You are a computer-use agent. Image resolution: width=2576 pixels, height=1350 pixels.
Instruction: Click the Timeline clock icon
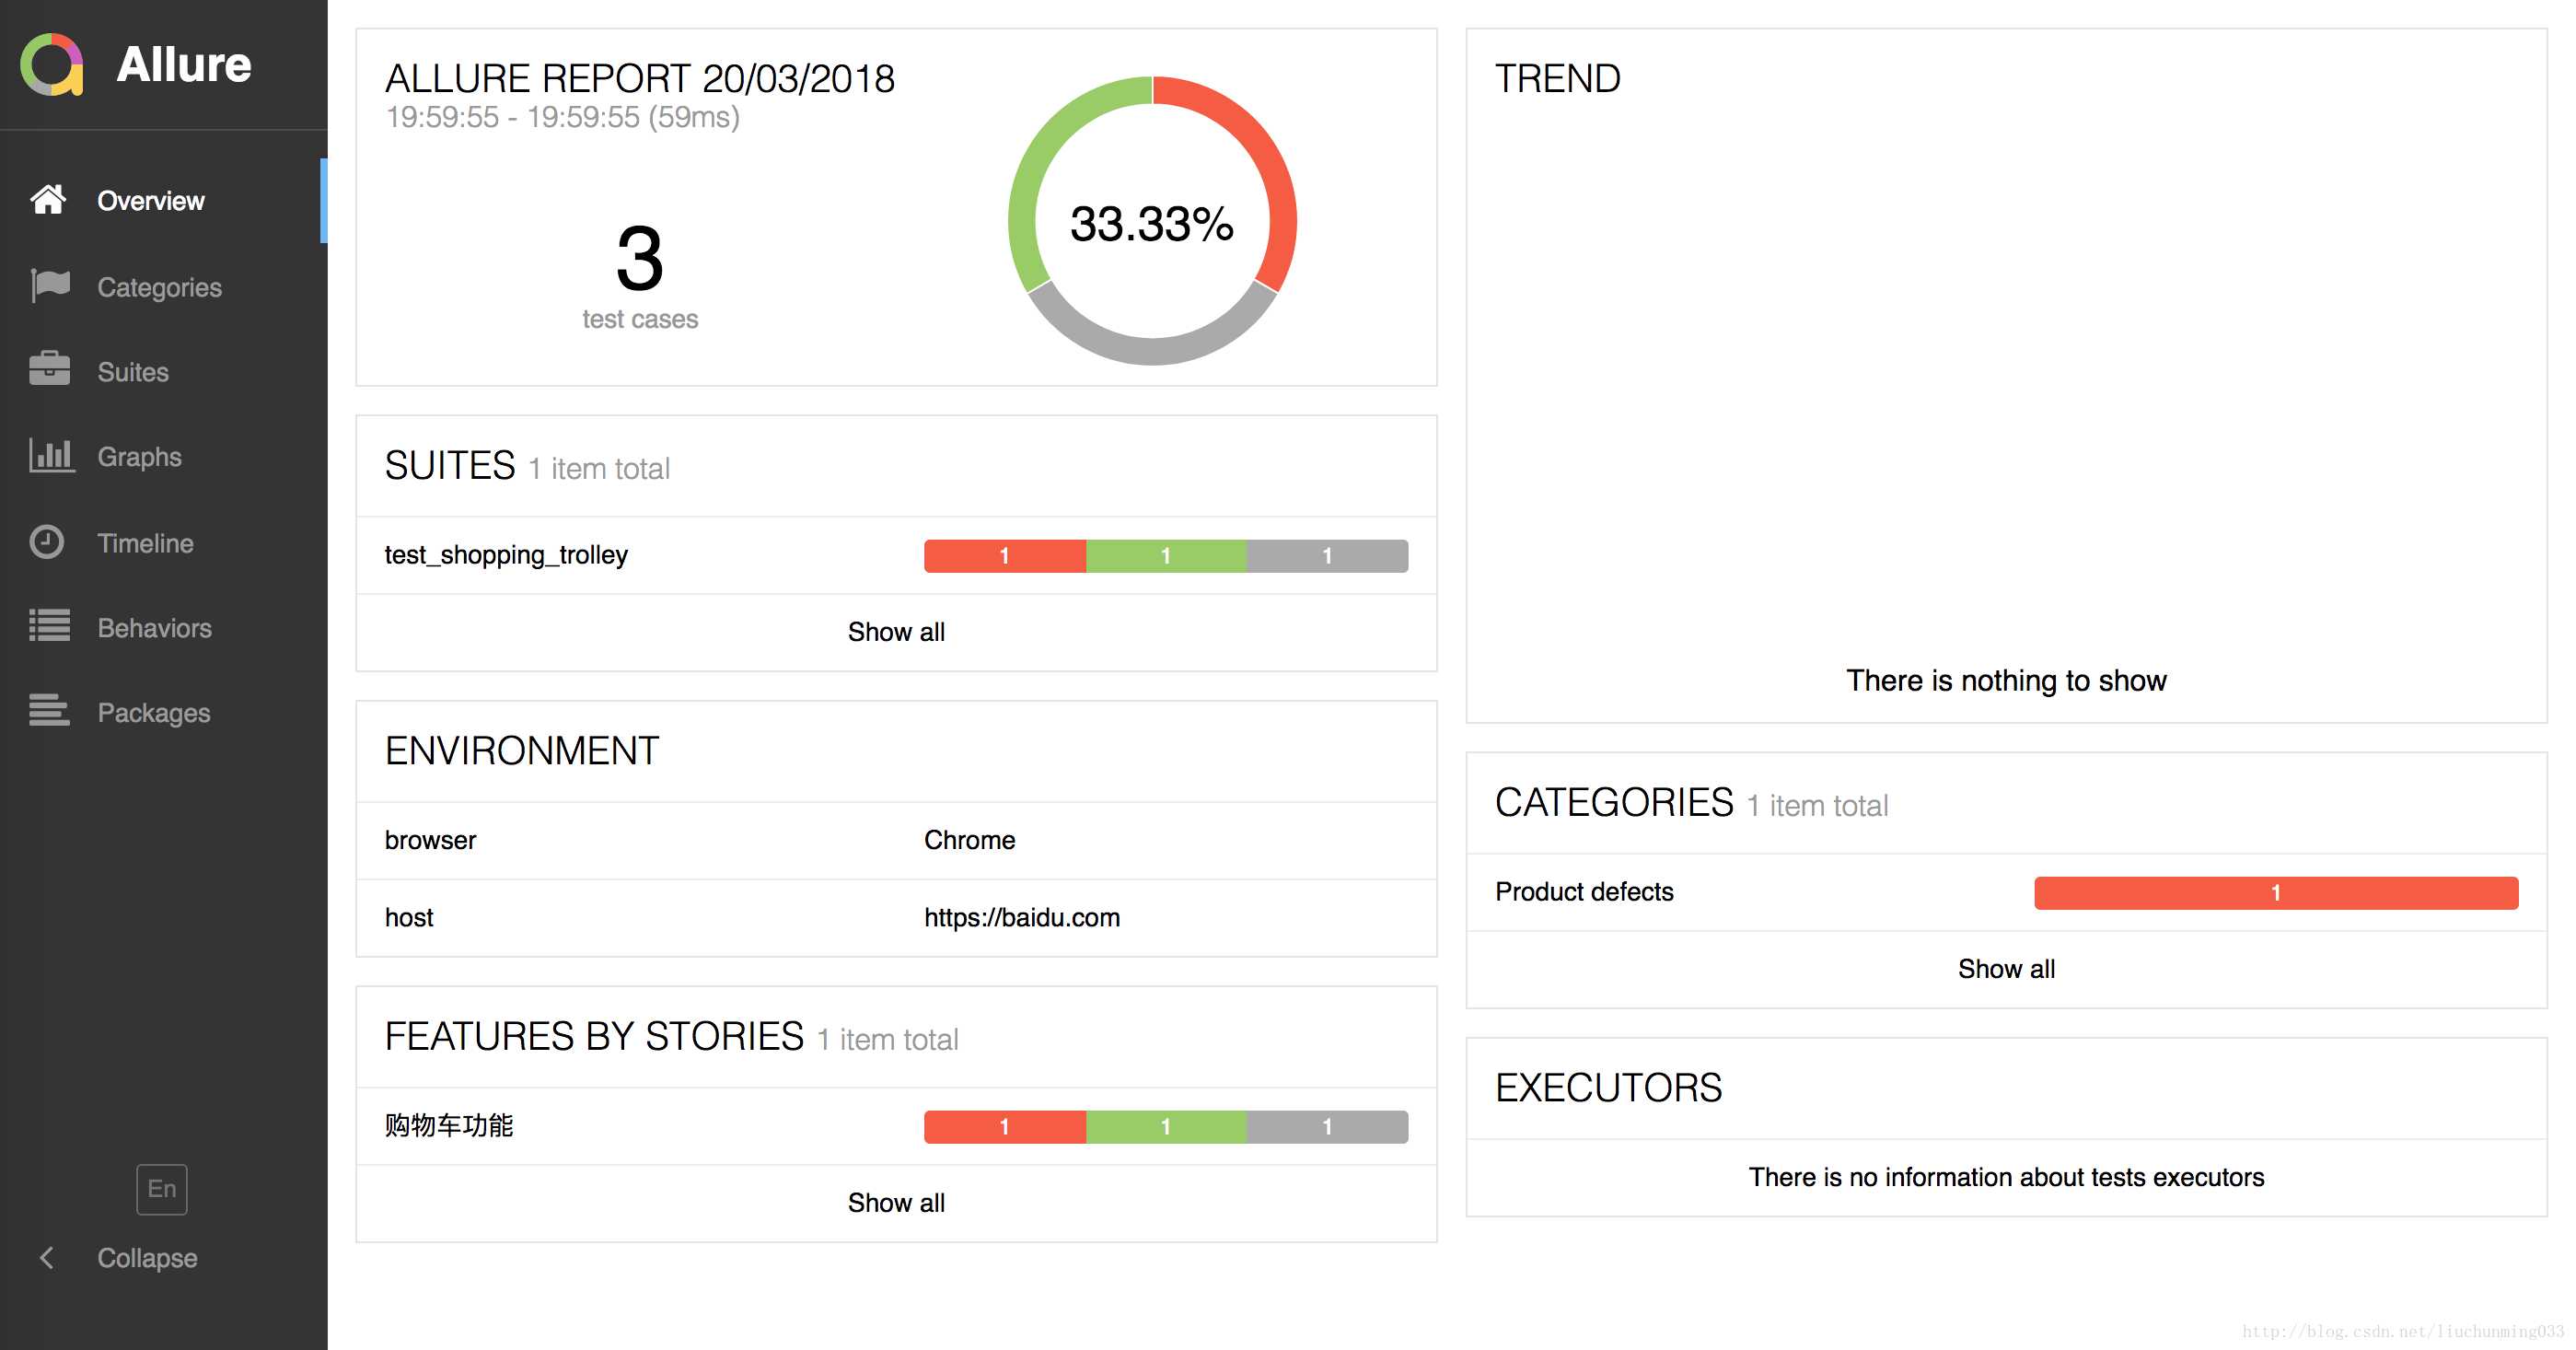47,542
